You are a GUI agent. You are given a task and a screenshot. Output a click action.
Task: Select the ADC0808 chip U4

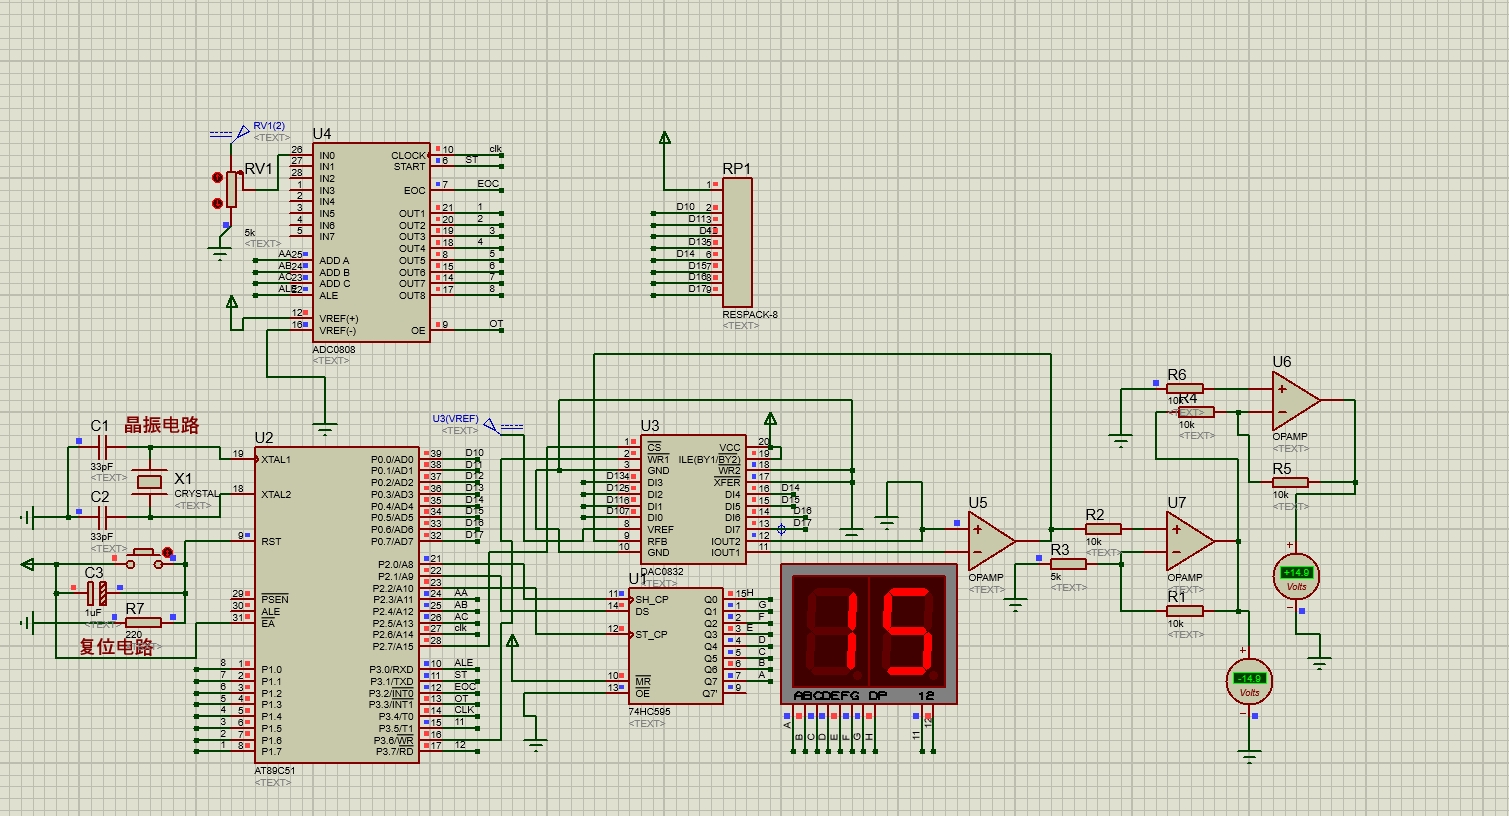[x=372, y=242]
